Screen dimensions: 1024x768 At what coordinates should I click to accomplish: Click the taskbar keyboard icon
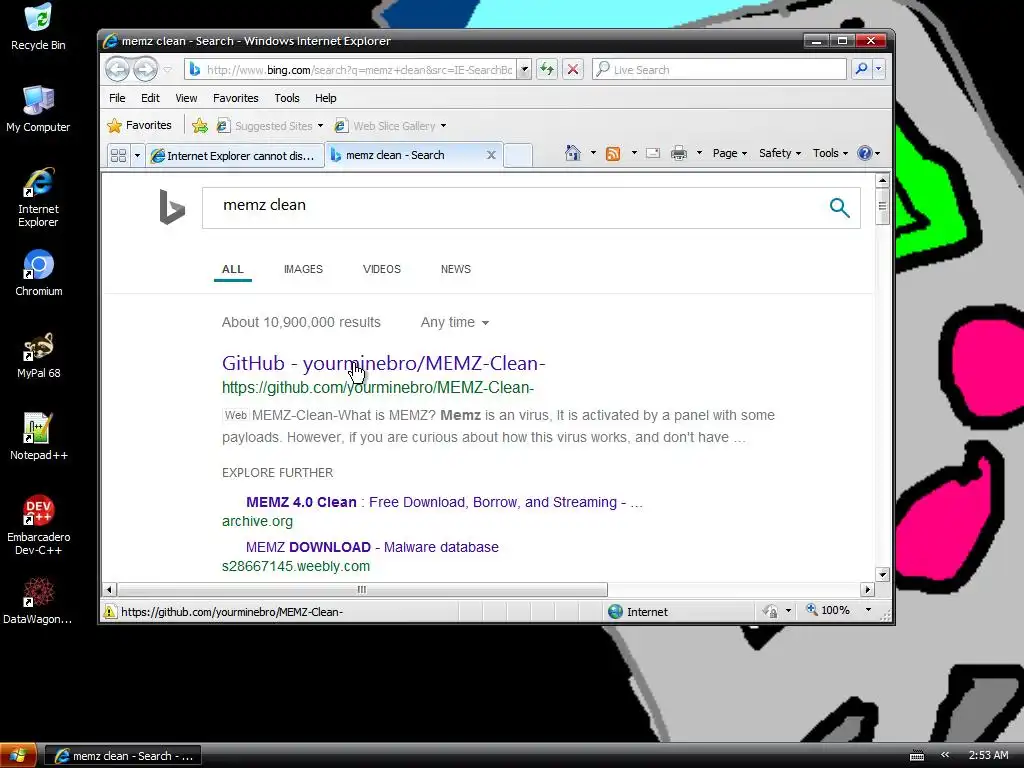coord(917,756)
